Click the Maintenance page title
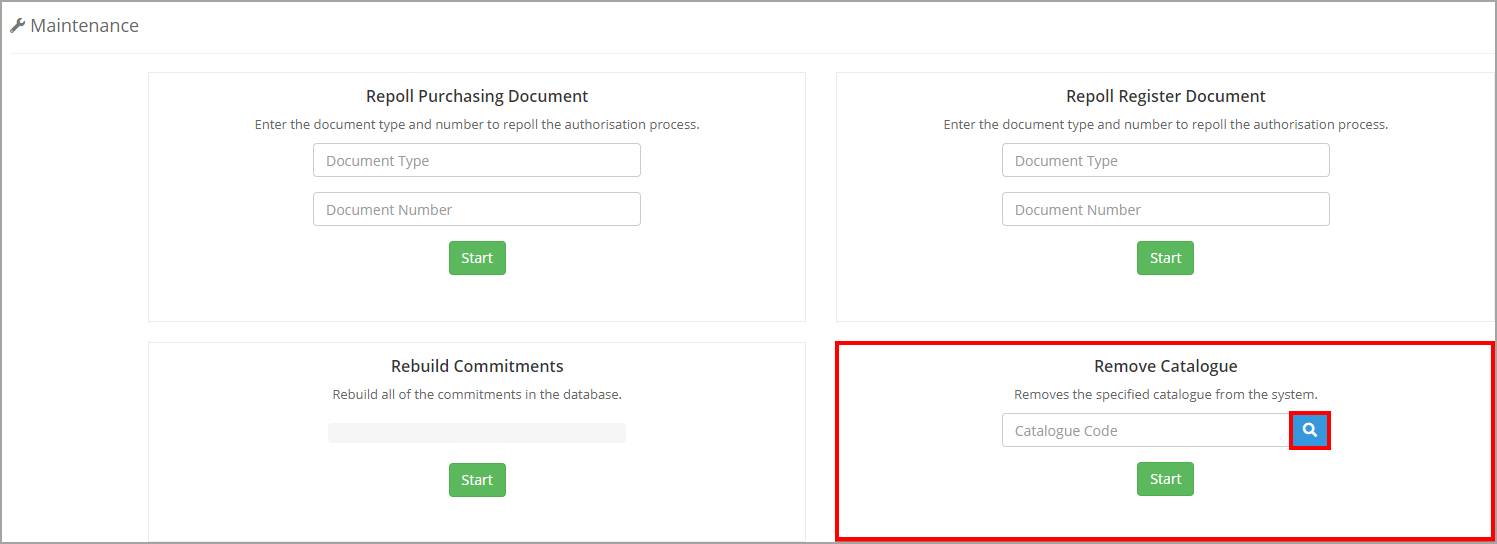Viewport: 1497px width, 544px height. coord(84,26)
